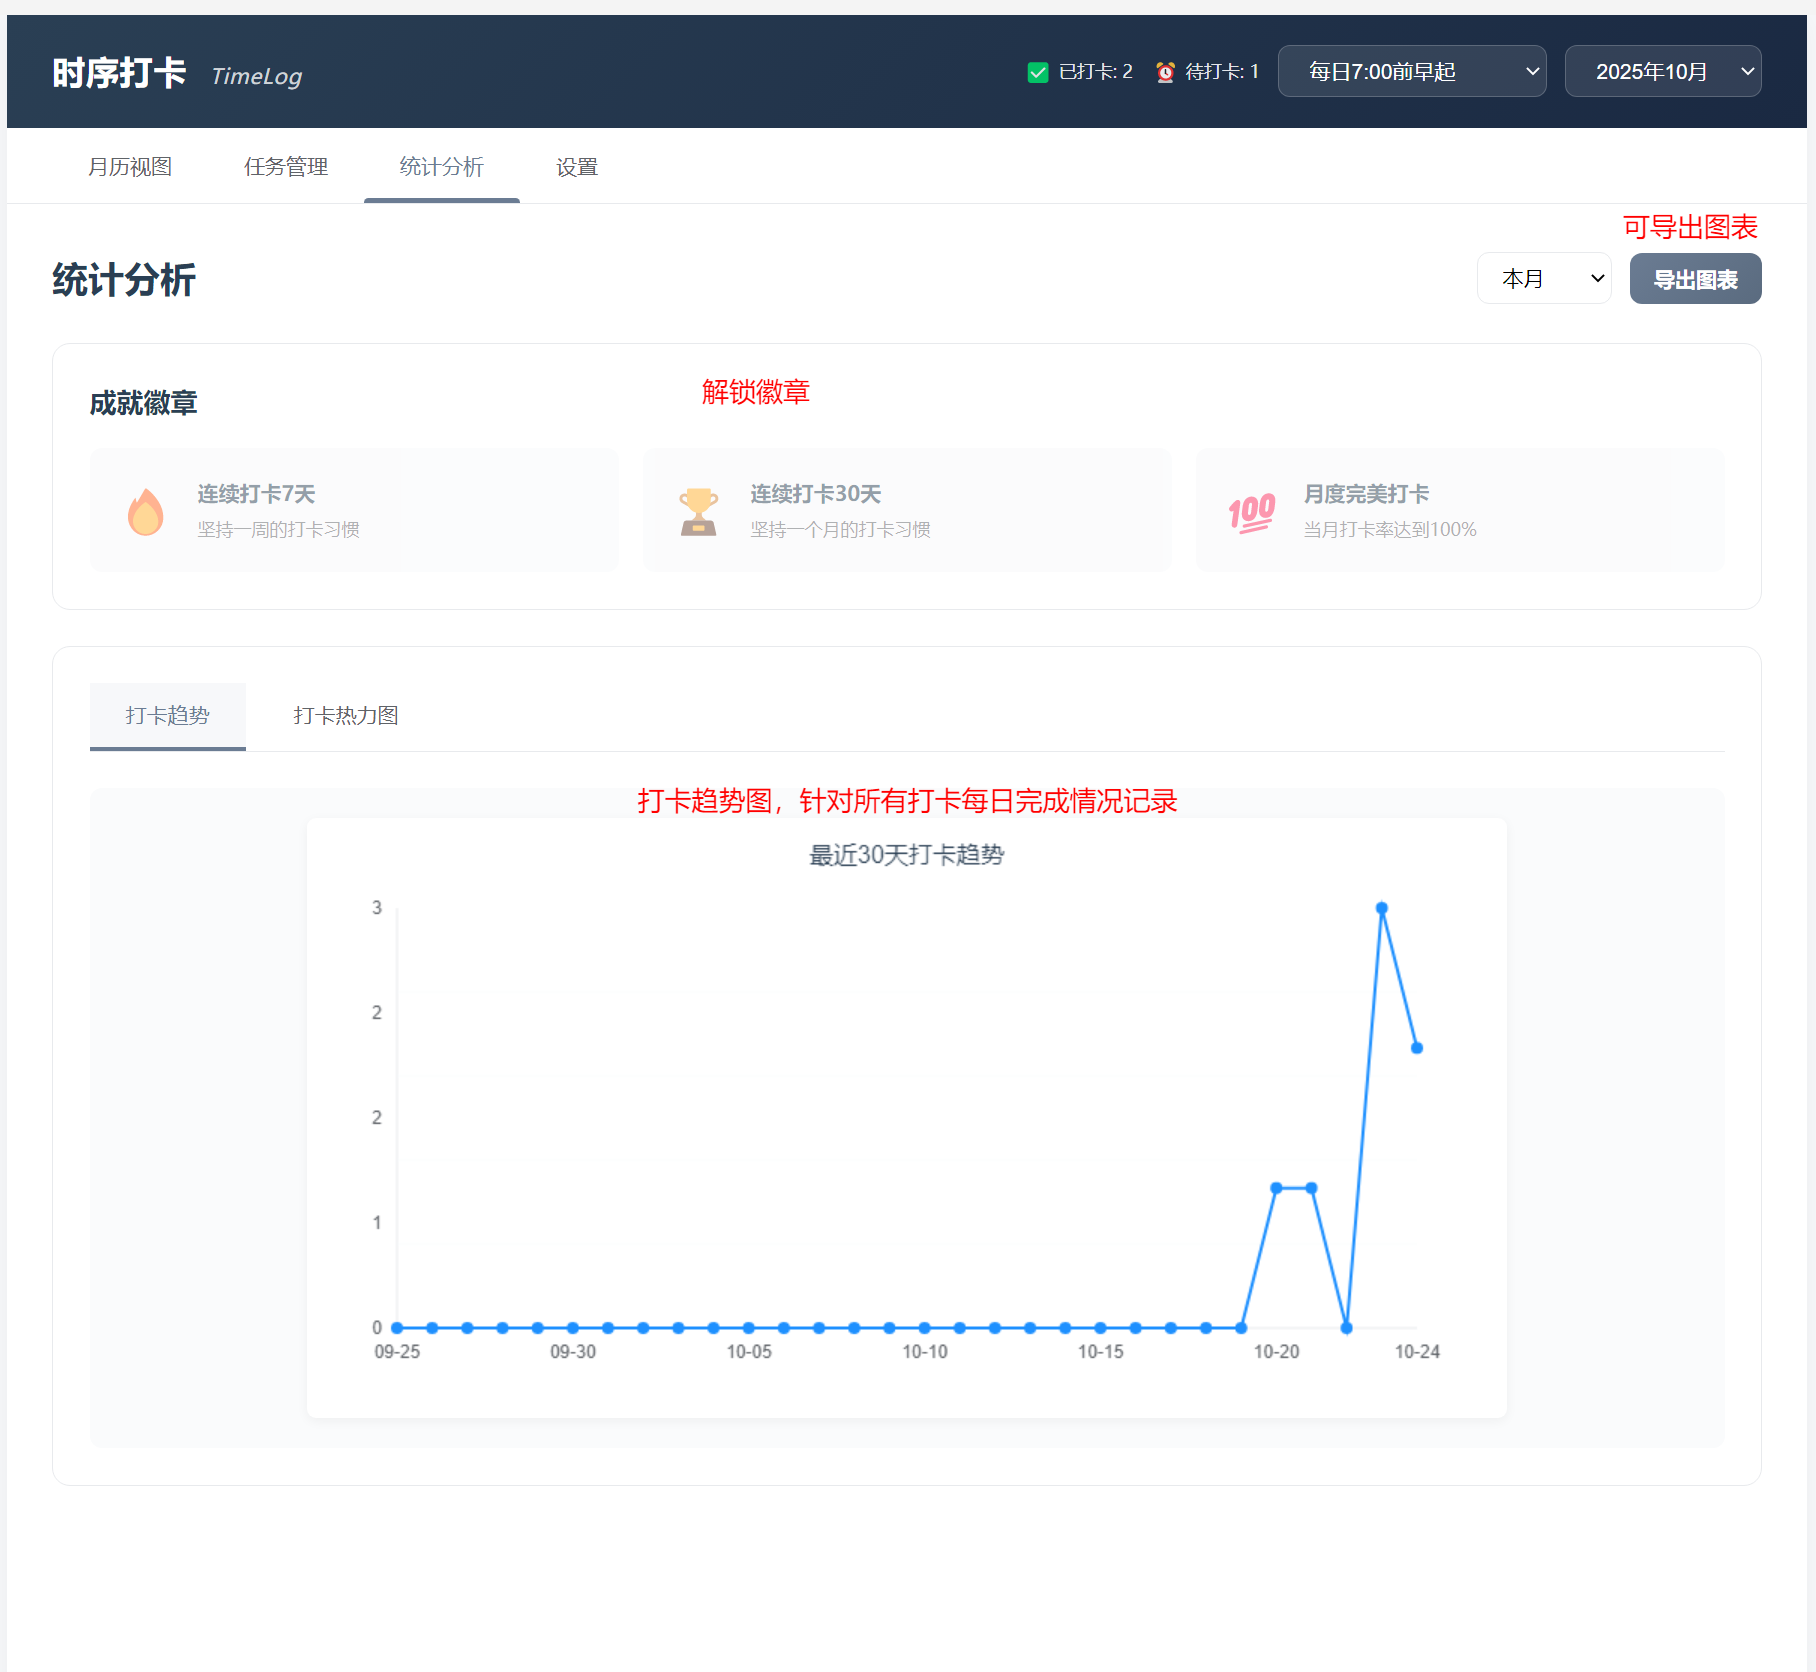Click the green checkmark icon beside 已打卡
This screenshot has height=1672, width=1816.
(x=1038, y=72)
